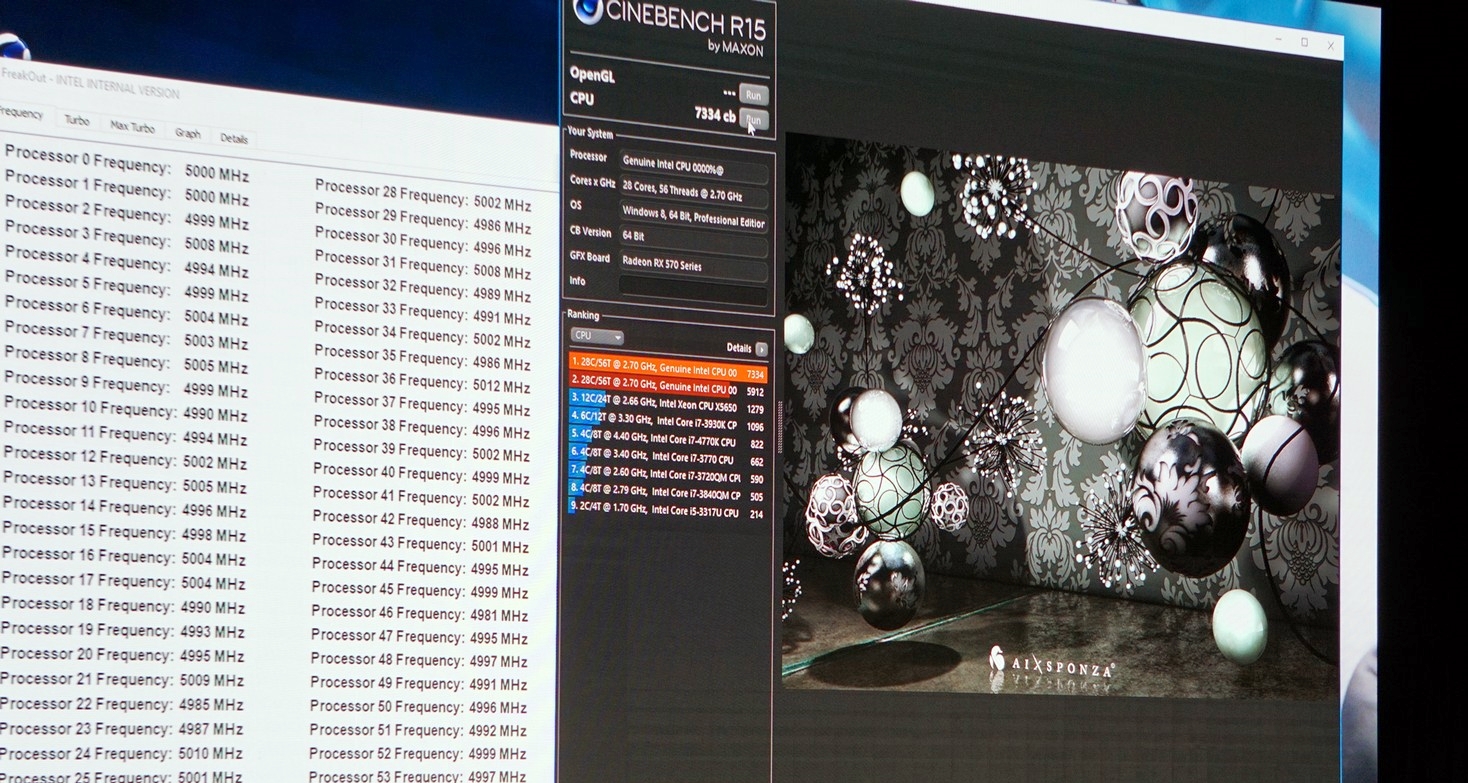Open the Max Turbo tab in FreakOut
The width and height of the screenshot is (1468, 783).
(x=132, y=127)
